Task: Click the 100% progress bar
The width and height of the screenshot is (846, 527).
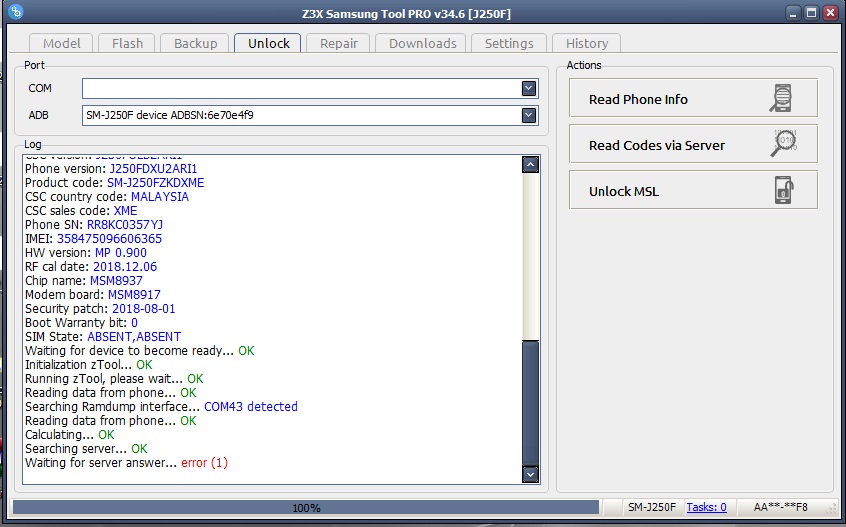Action: 306,507
